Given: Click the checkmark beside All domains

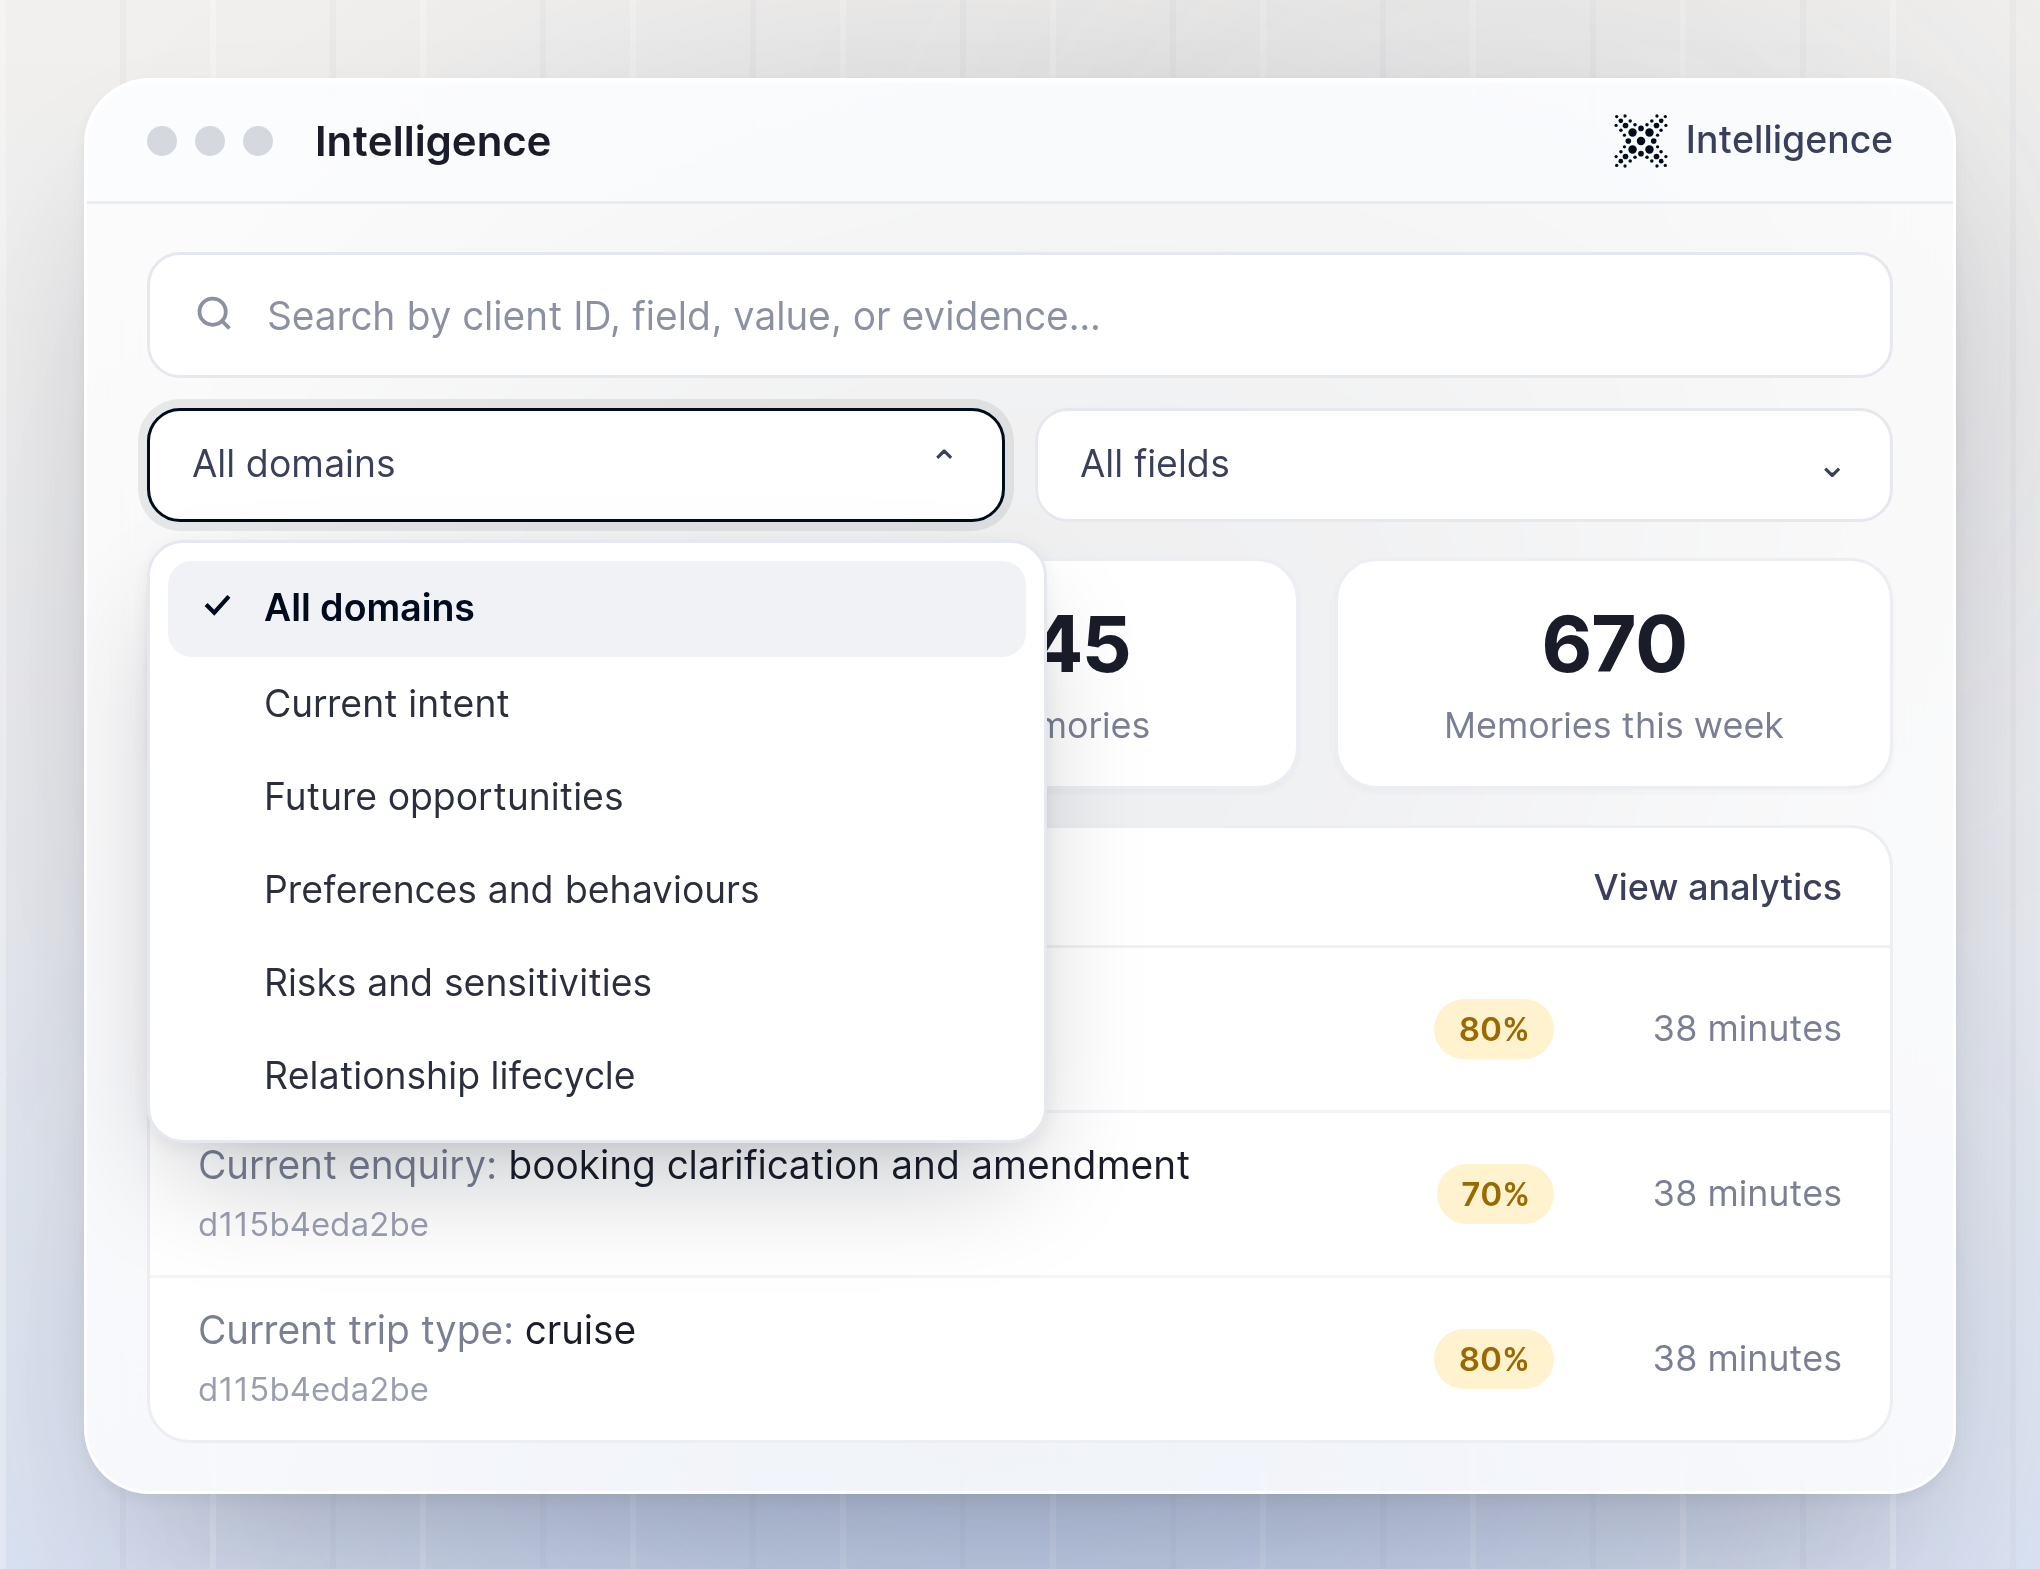Looking at the screenshot, I should click(217, 606).
